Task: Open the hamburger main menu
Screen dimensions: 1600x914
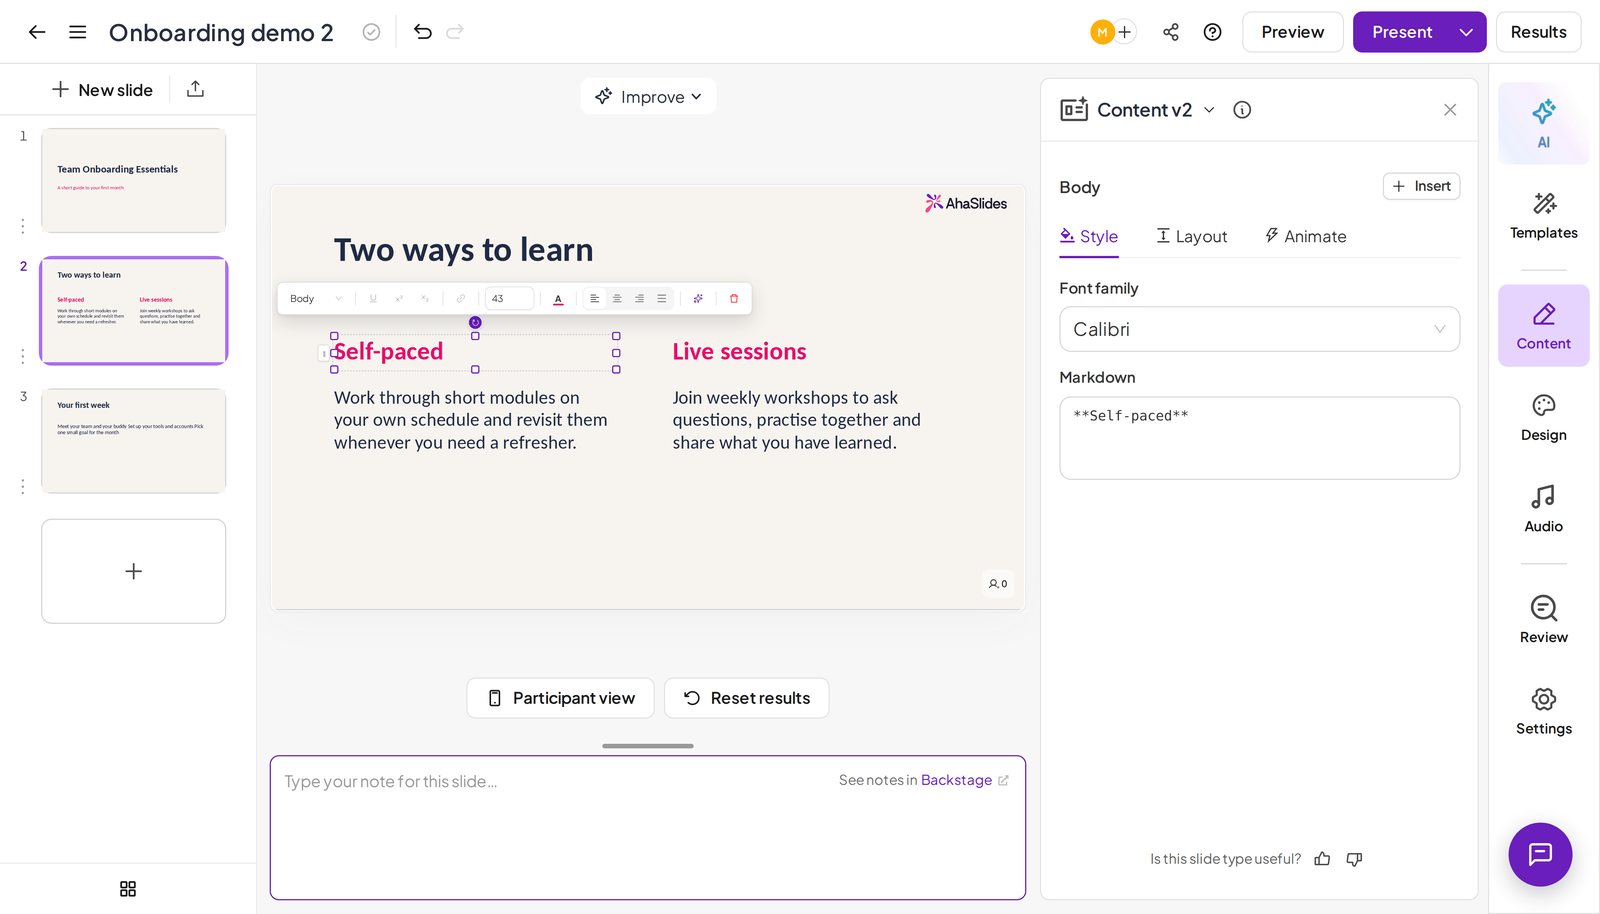Action: click(x=77, y=32)
